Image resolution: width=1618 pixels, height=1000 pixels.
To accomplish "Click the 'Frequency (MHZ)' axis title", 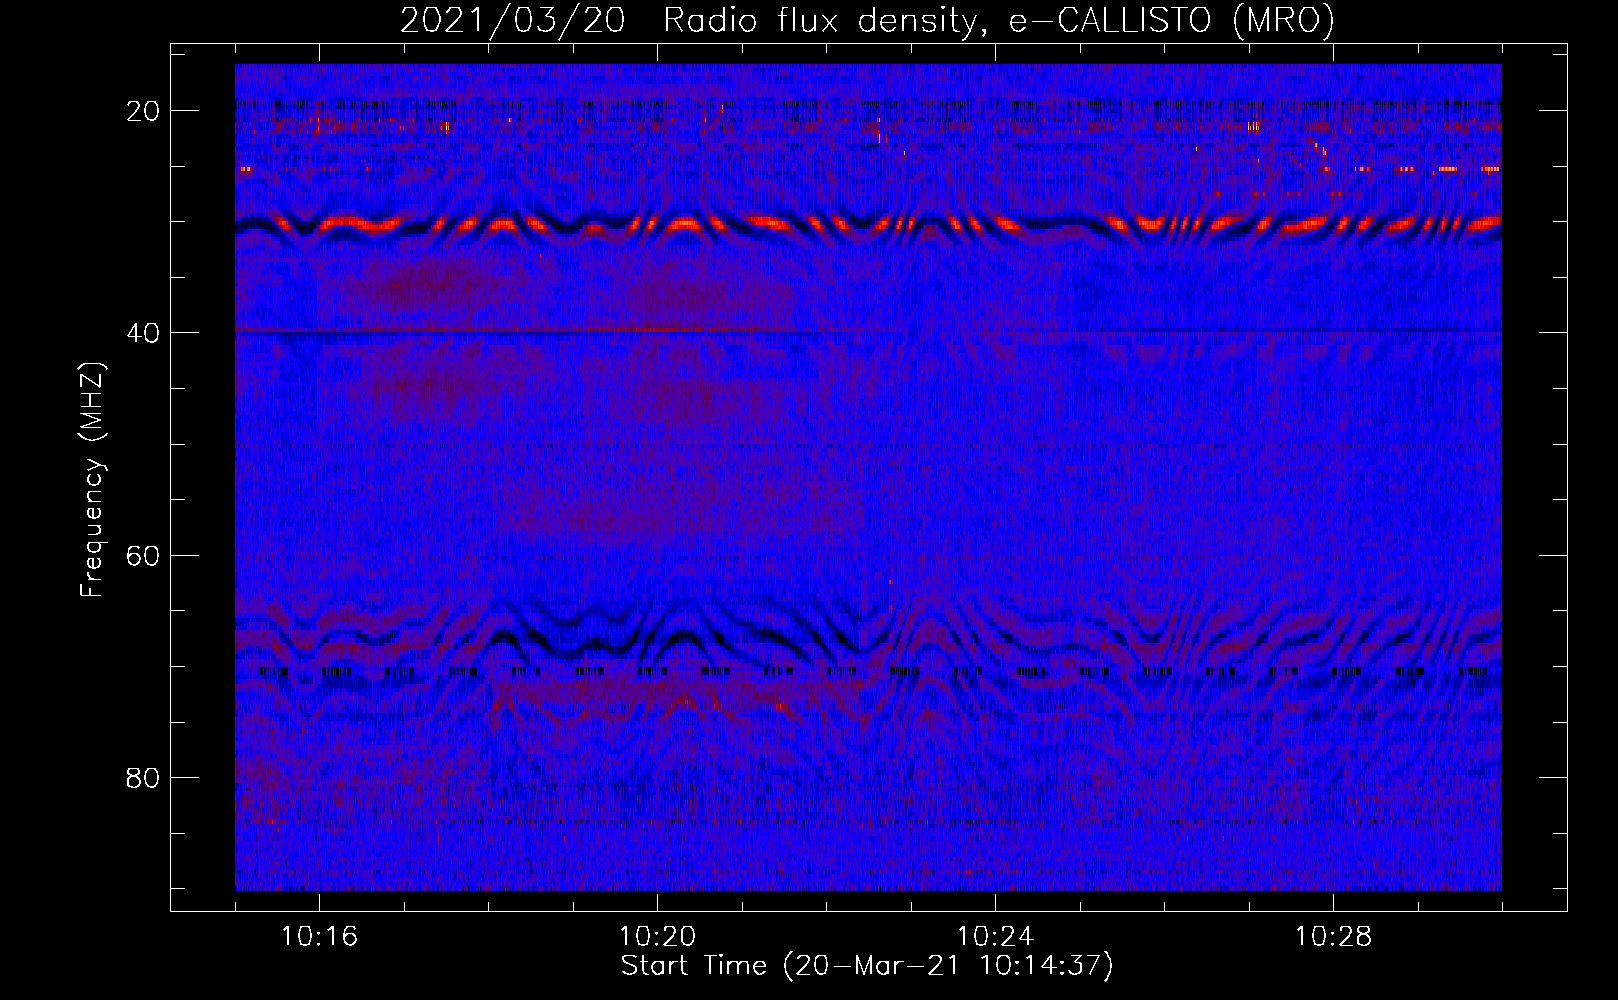I will coord(92,480).
